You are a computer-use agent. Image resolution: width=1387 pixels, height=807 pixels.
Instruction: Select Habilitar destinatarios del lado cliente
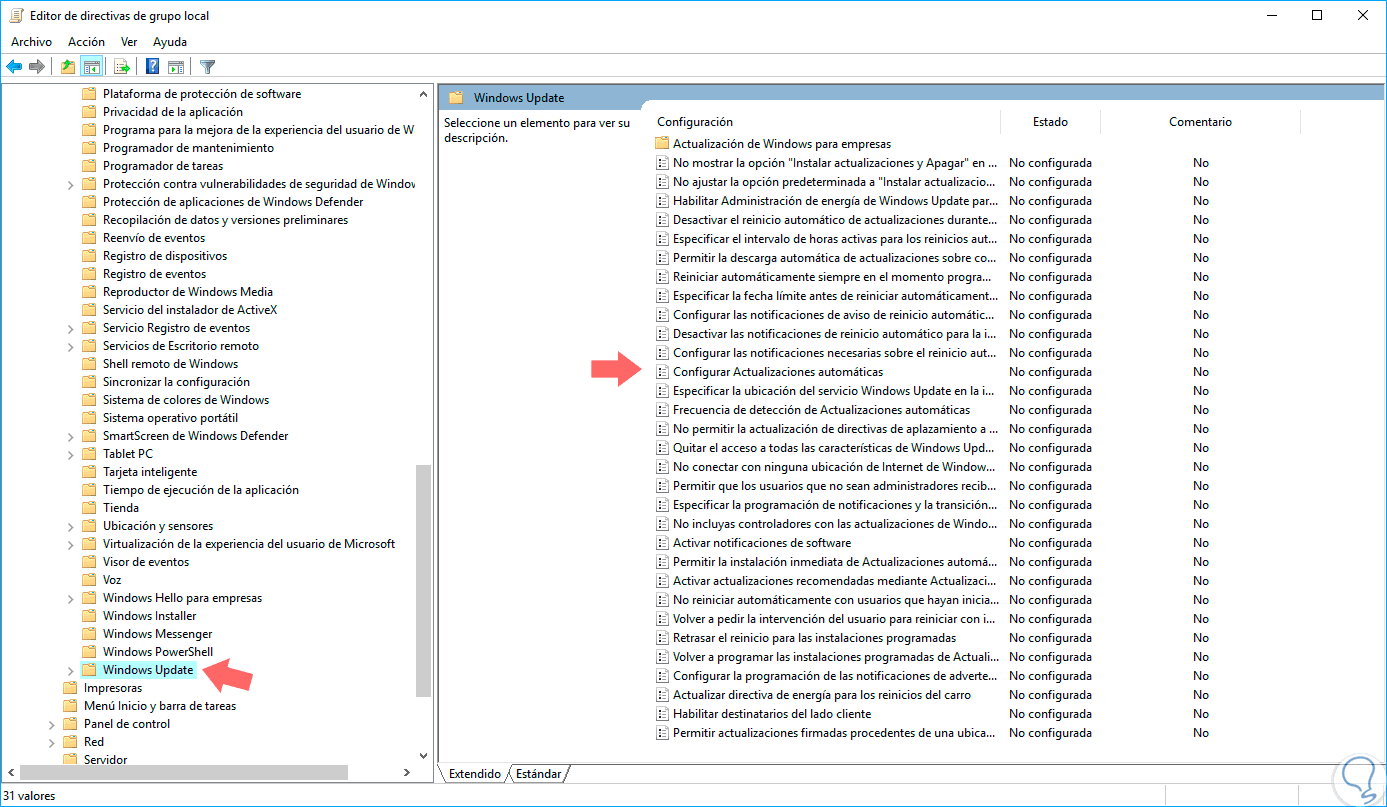(x=772, y=714)
